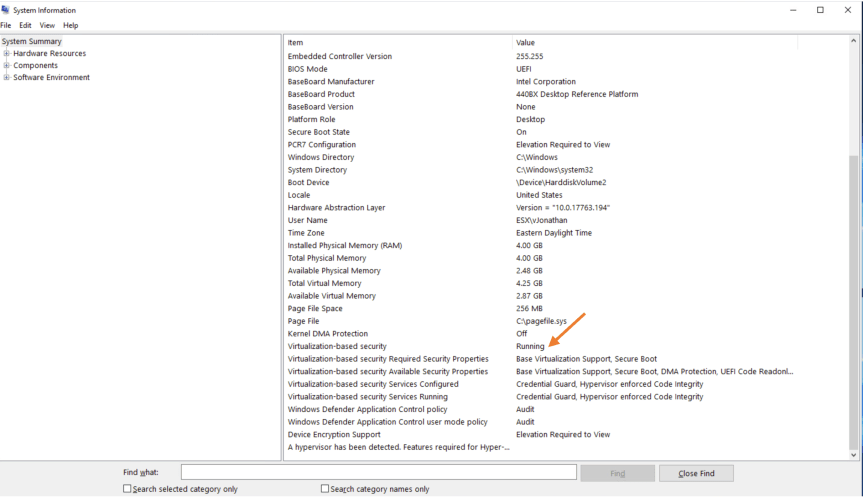The width and height of the screenshot is (863, 497).
Task: Enable Search category names only checkbox
Action: pyautogui.click(x=325, y=489)
